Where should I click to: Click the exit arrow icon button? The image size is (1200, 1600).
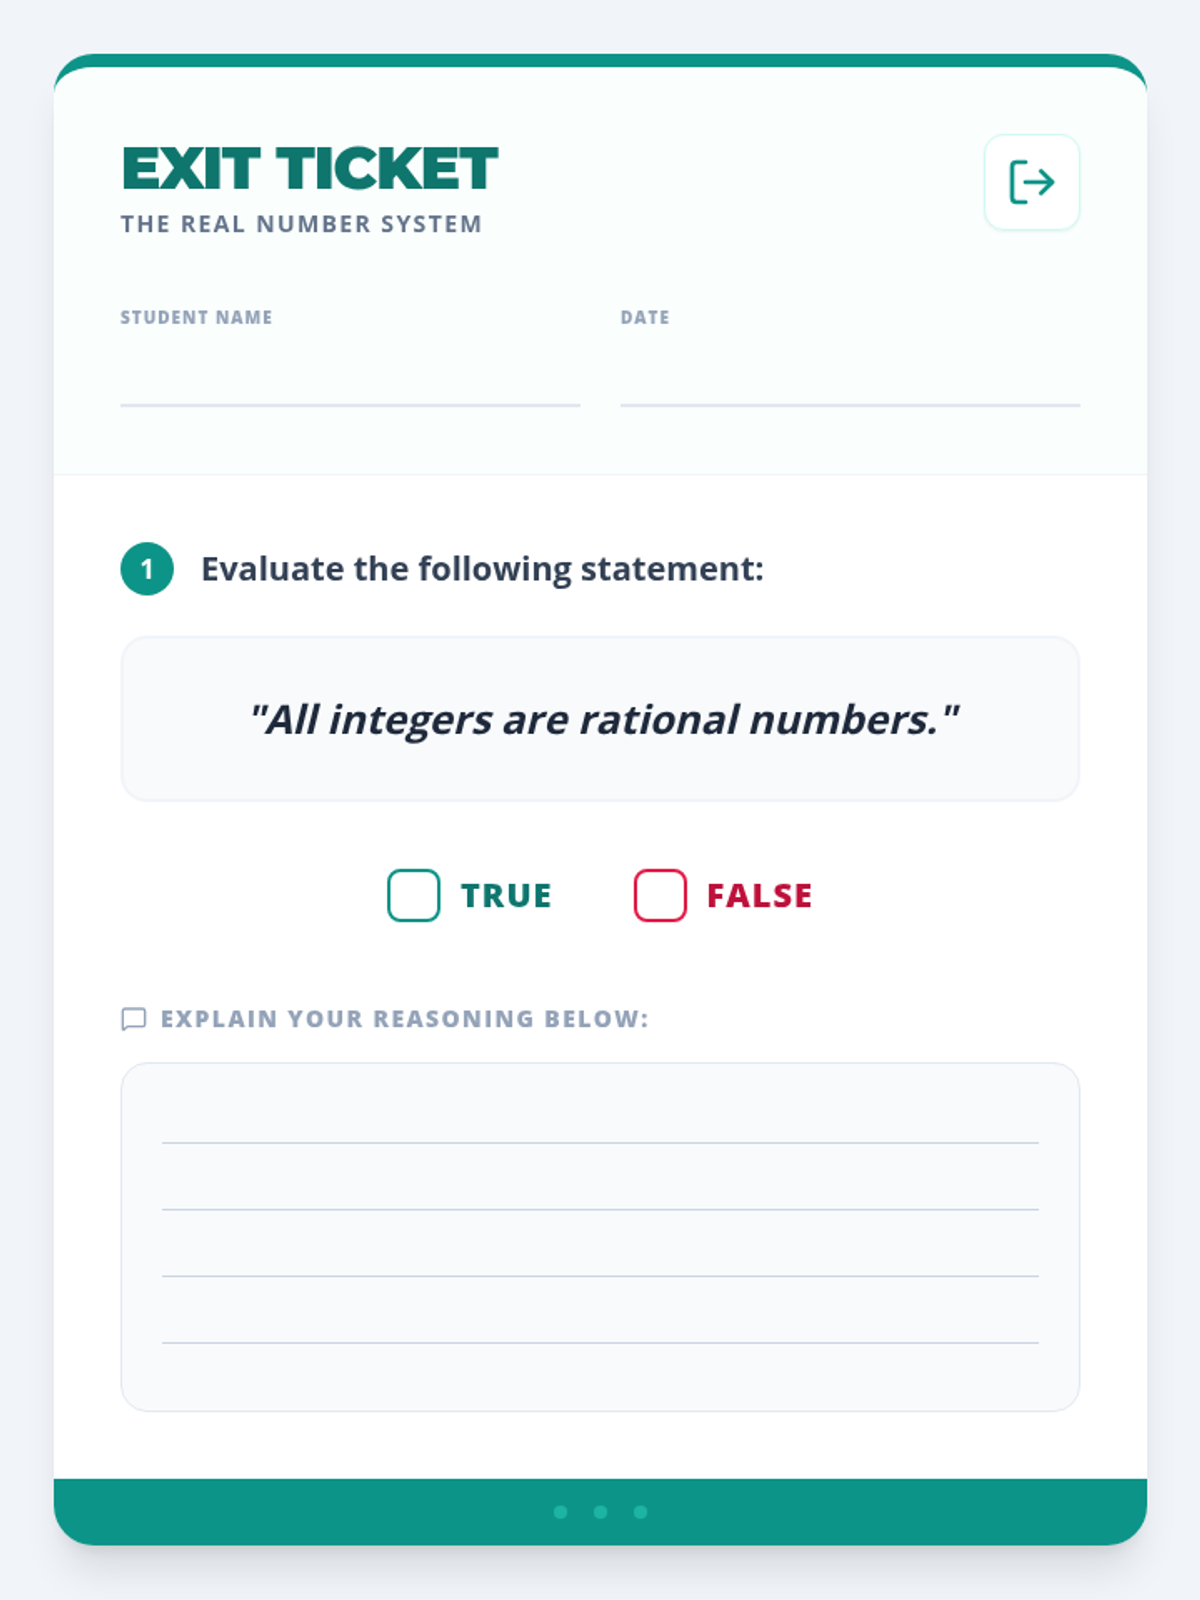click(1032, 182)
